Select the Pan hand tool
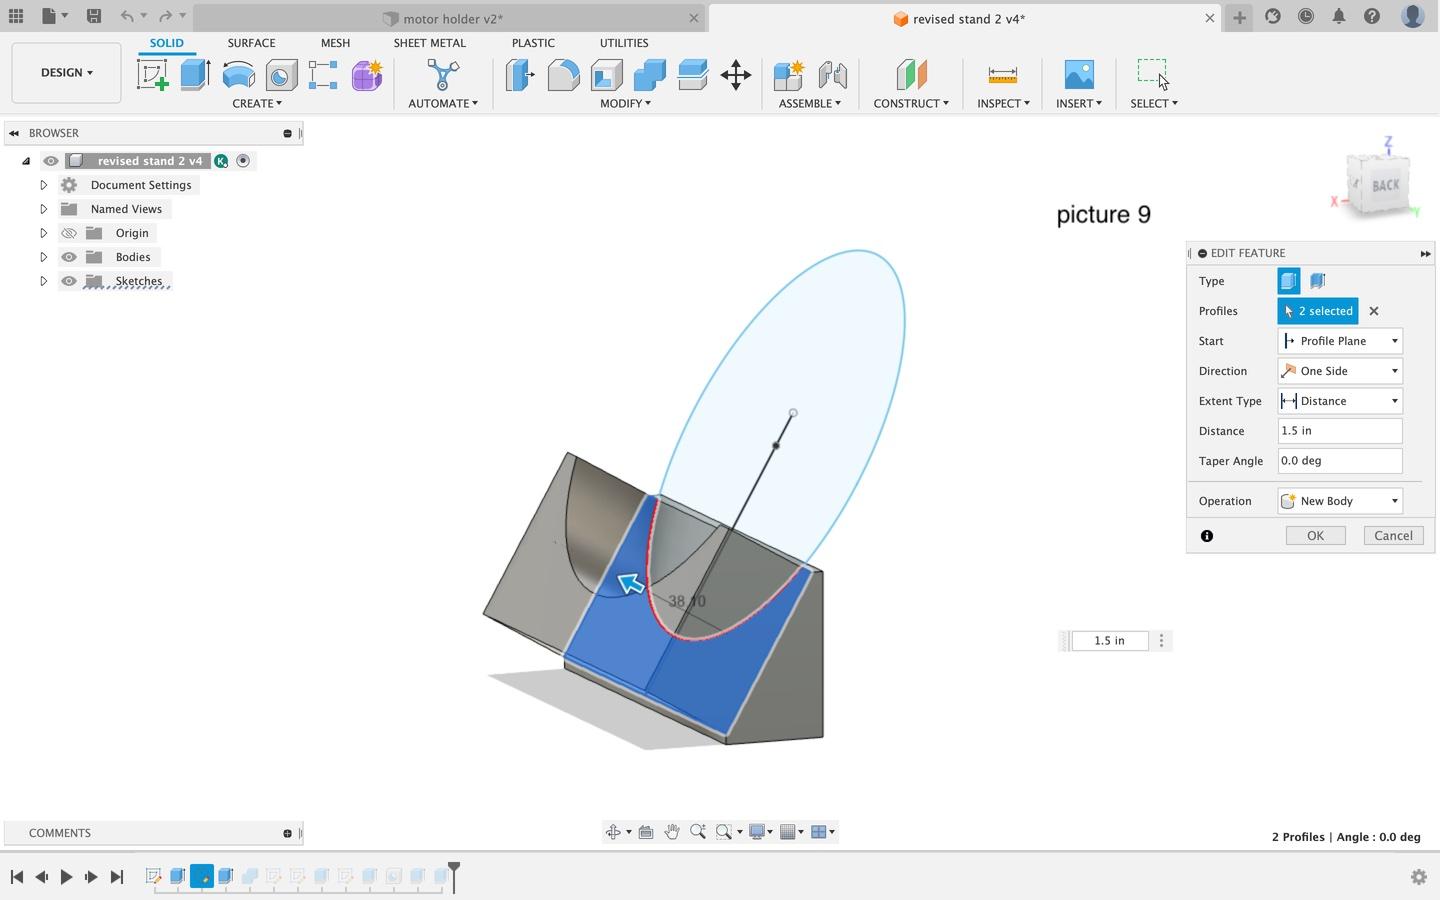The image size is (1440, 900). point(672,832)
